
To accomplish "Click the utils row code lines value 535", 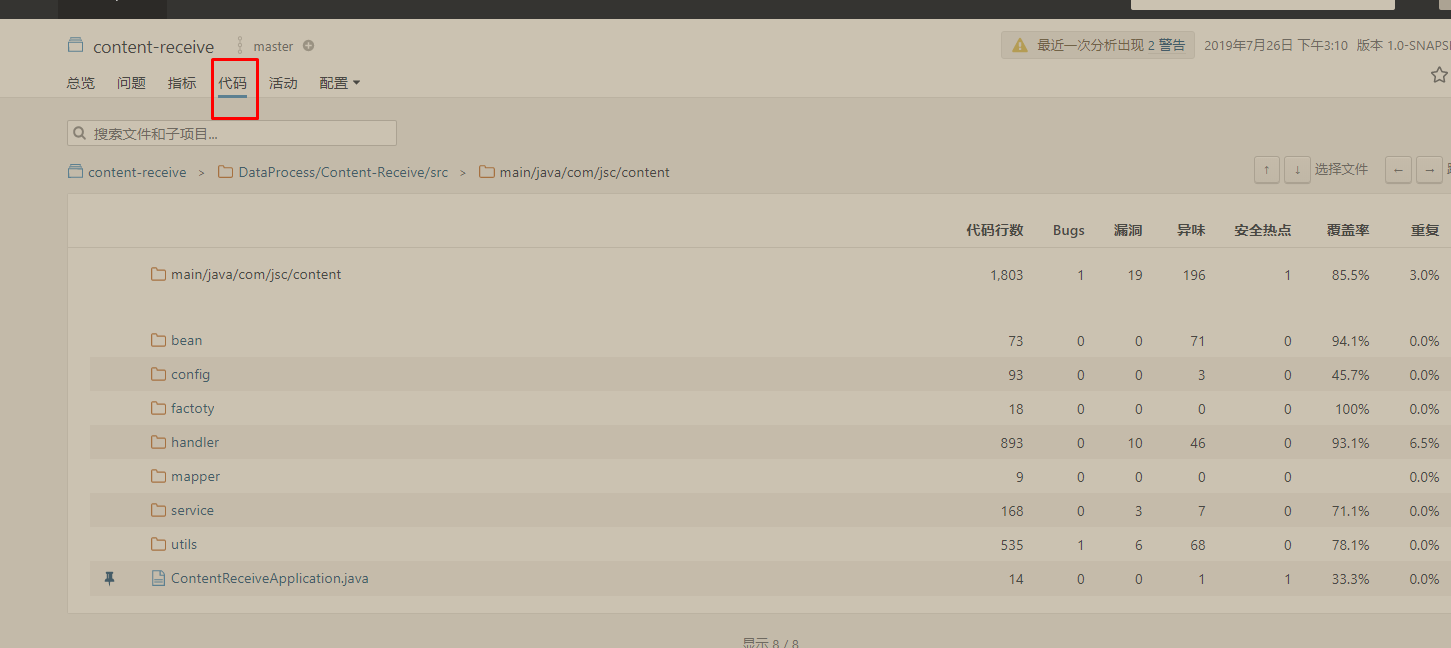I will coord(1012,544).
